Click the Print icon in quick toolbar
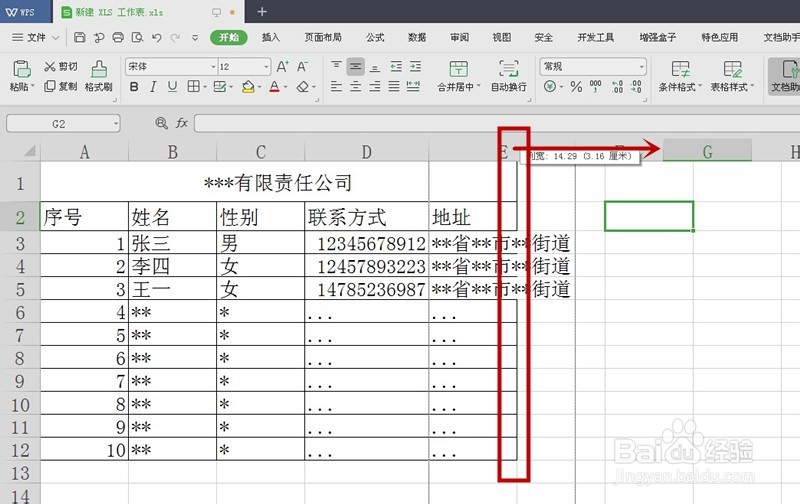Screen dimensions: 800x504 (118, 37)
